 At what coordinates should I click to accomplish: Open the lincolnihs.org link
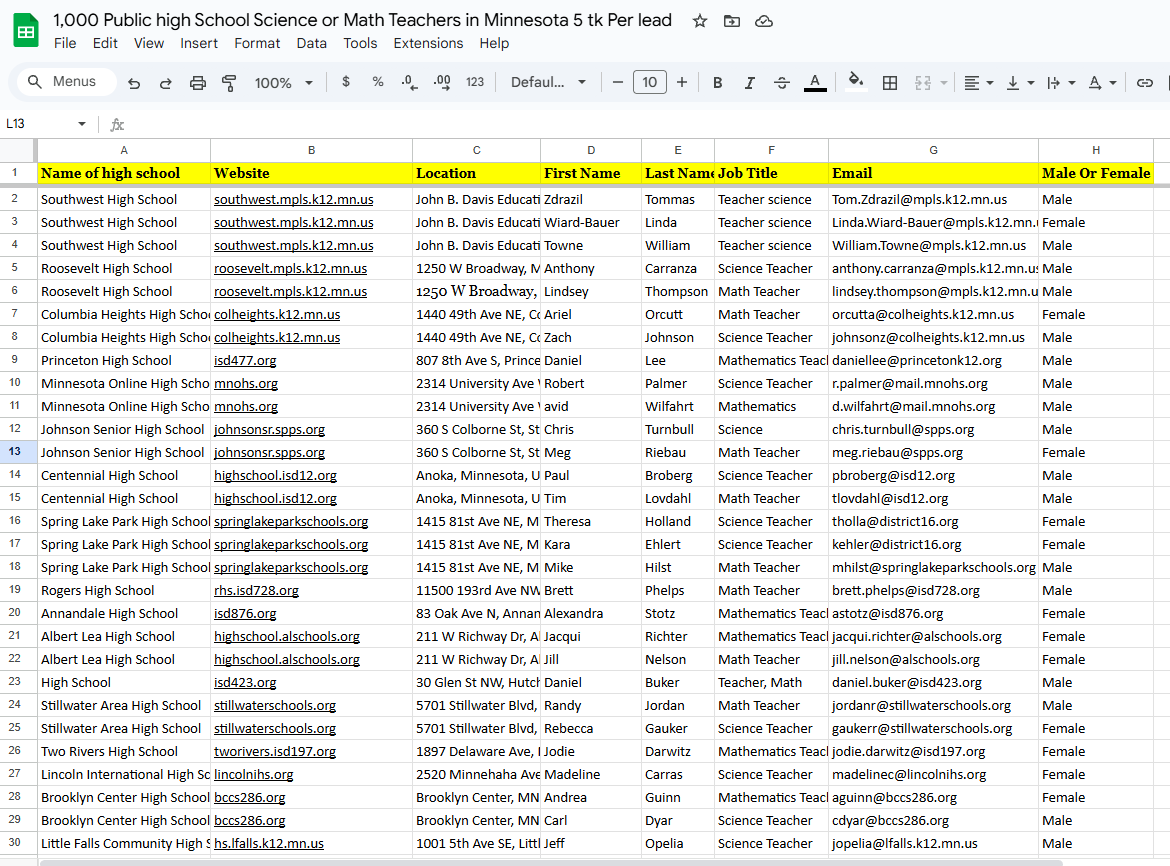click(x=254, y=774)
